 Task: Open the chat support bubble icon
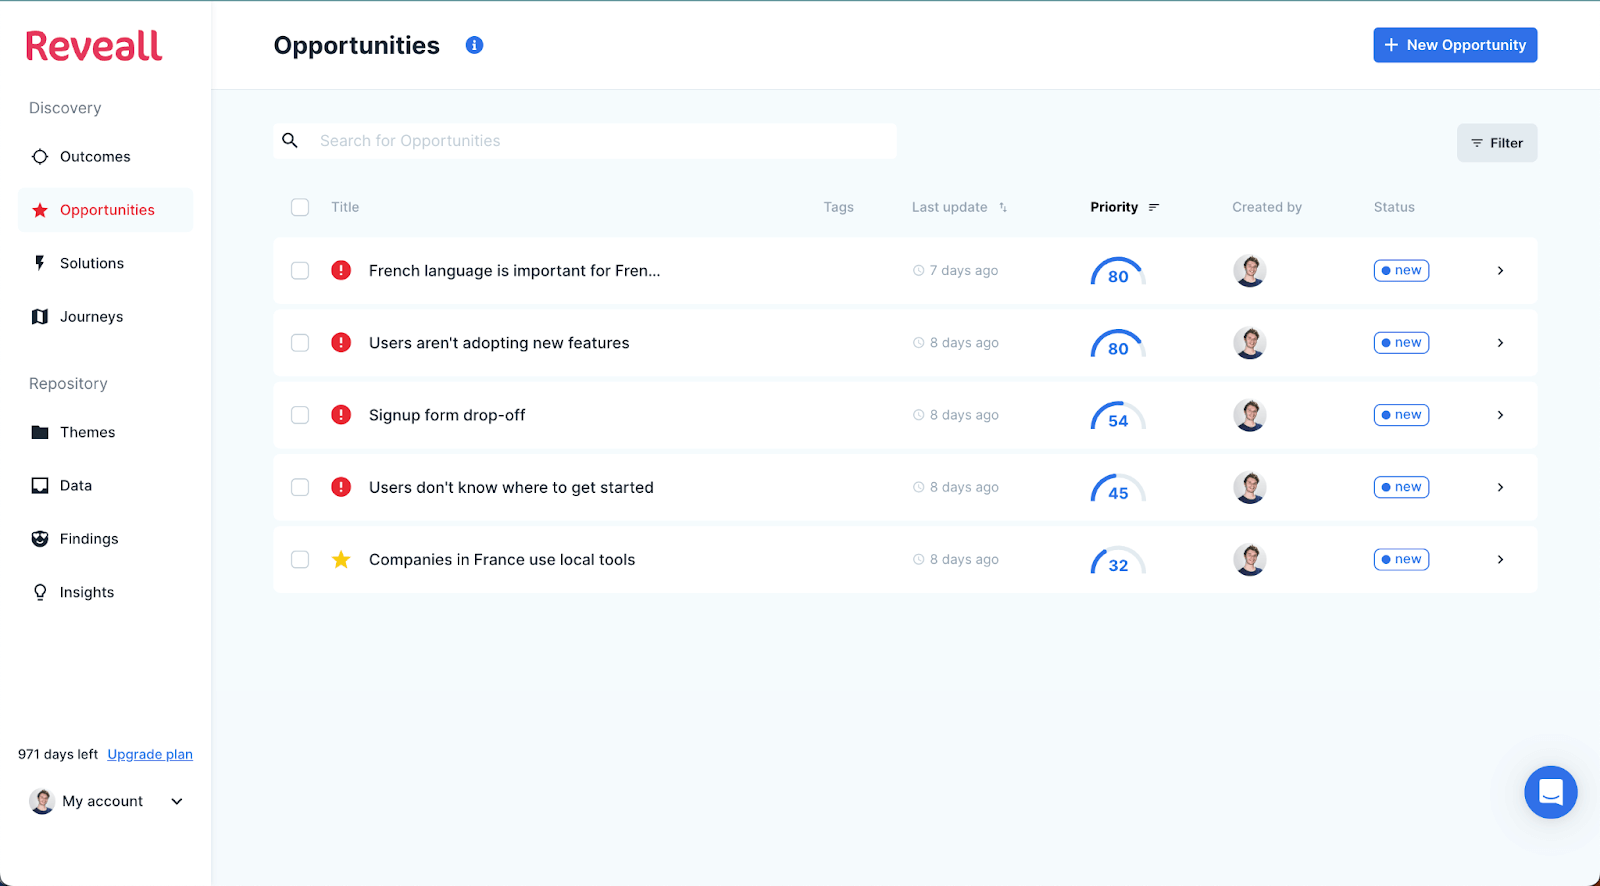[1550, 792]
